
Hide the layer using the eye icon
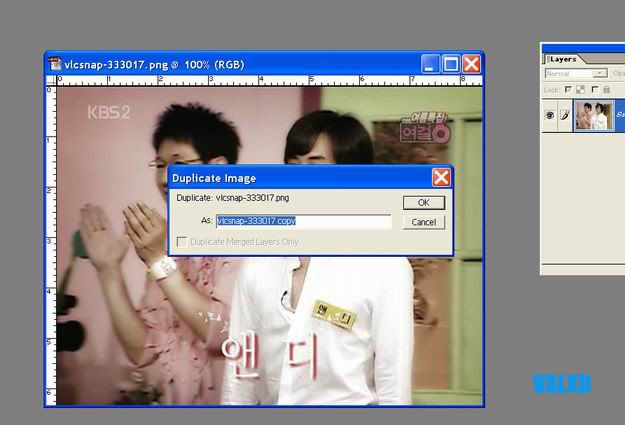click(550, 115)
